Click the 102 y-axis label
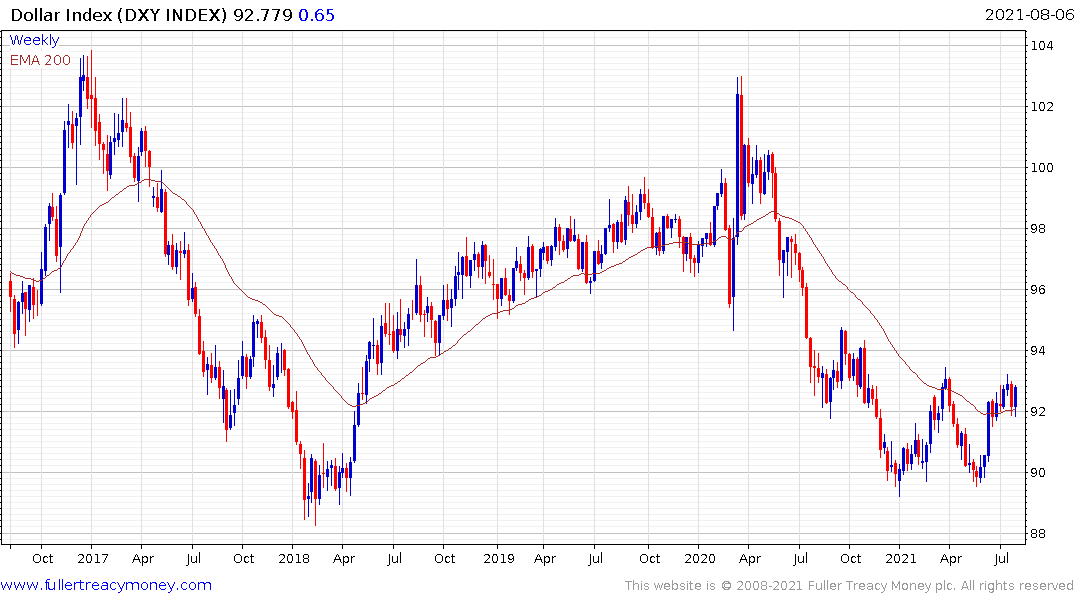Screen dimensions: 1075x600 [1042, 107]
